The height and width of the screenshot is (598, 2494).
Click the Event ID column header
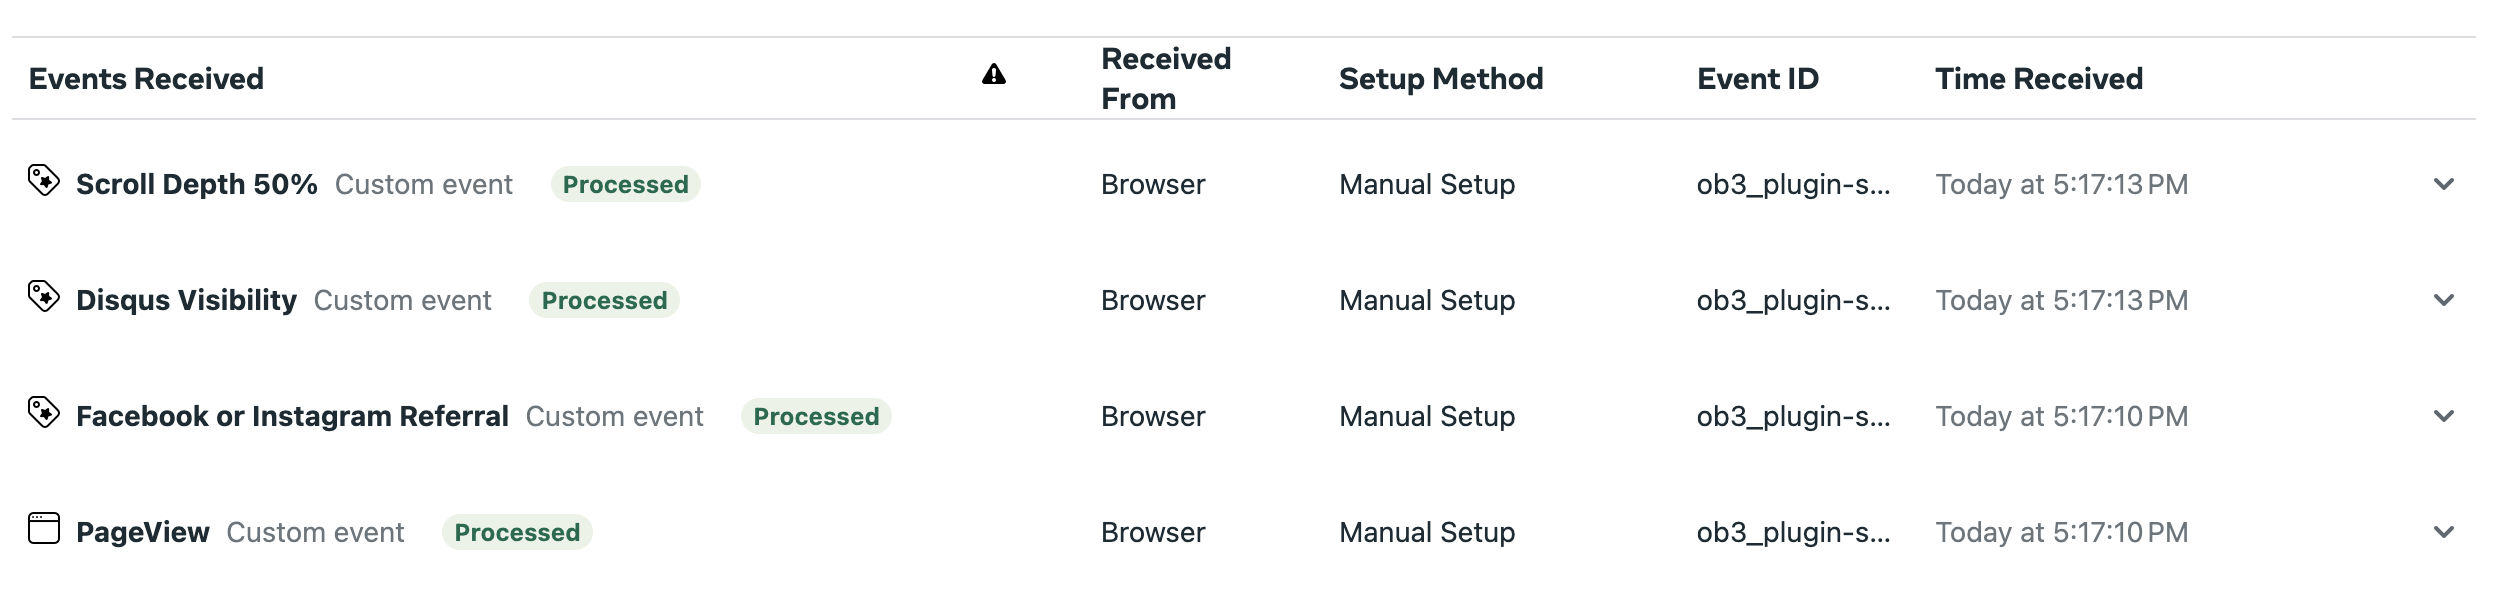[x=1758, y=79]
